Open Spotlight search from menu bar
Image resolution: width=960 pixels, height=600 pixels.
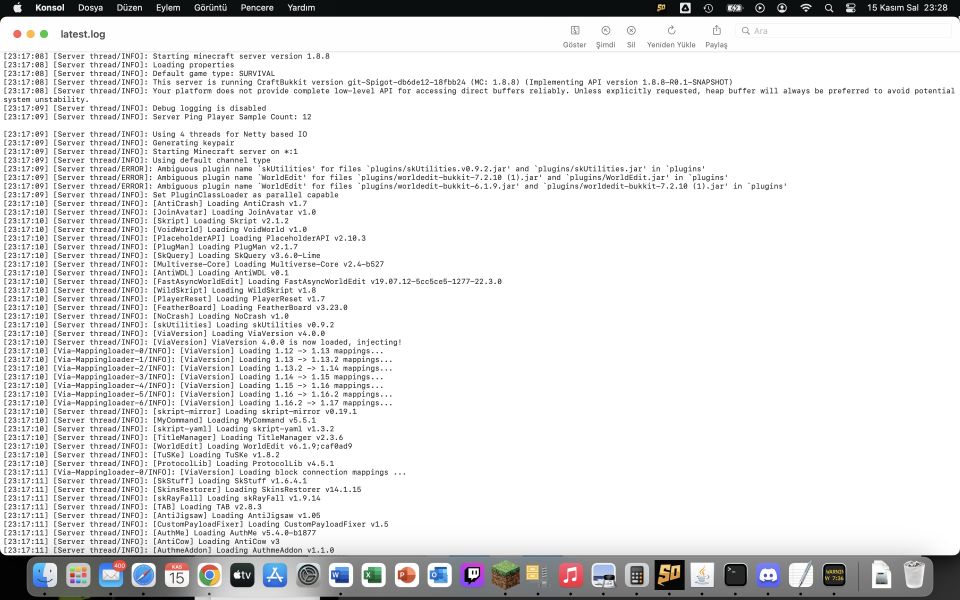click(829, 8)
